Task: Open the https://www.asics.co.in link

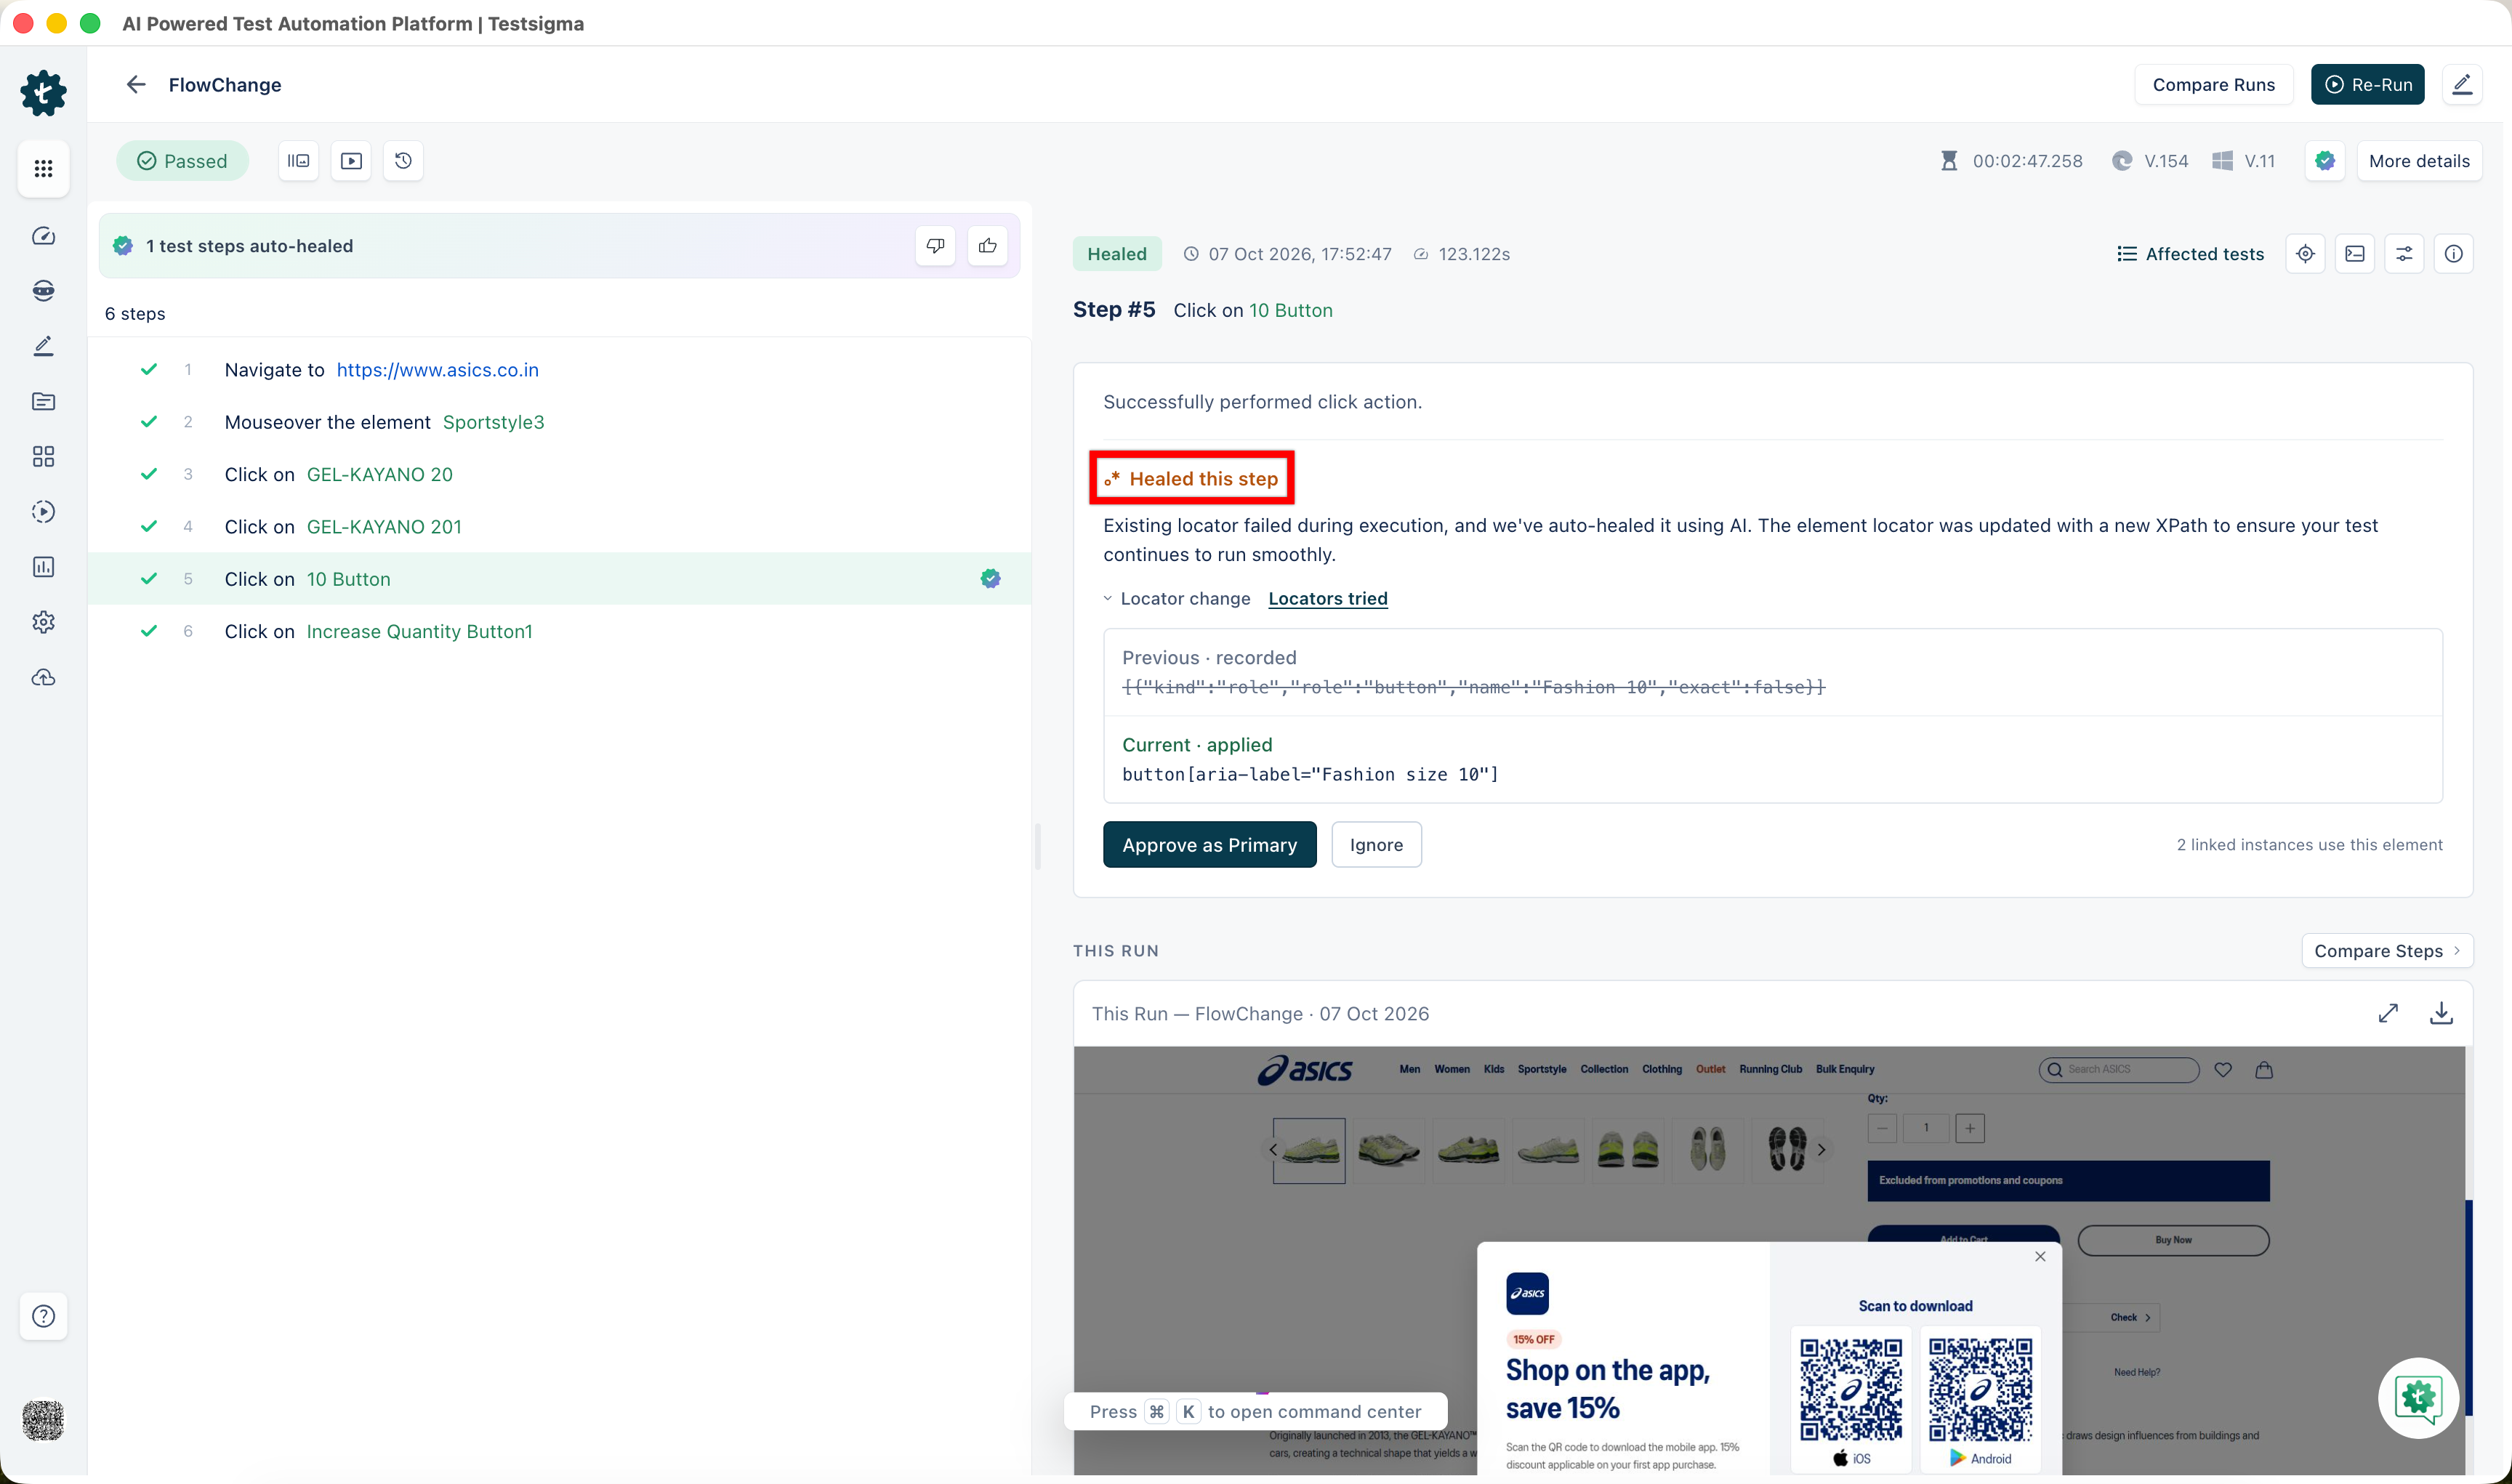Action: (x=437, y=370)
